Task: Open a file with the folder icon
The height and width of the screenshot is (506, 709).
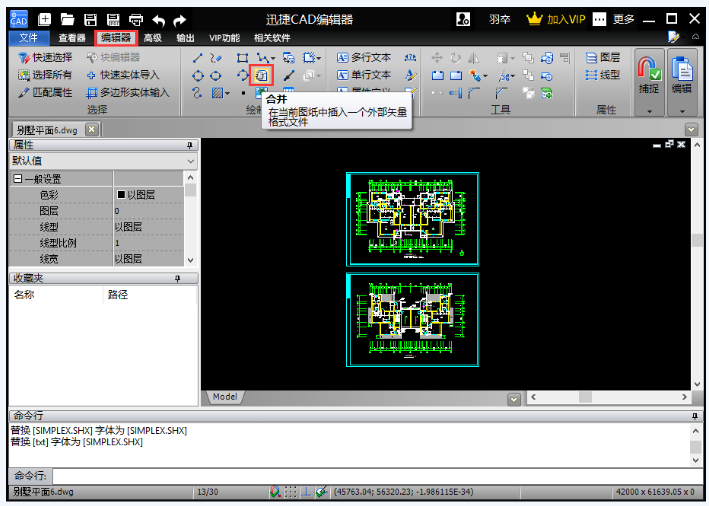Action: pos(67,19)
